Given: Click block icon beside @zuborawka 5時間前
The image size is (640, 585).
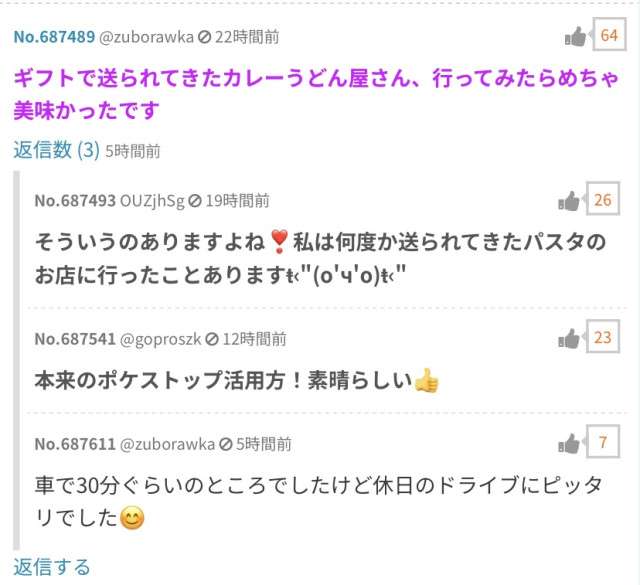Looking at the screenshot, I should point(226,444).
